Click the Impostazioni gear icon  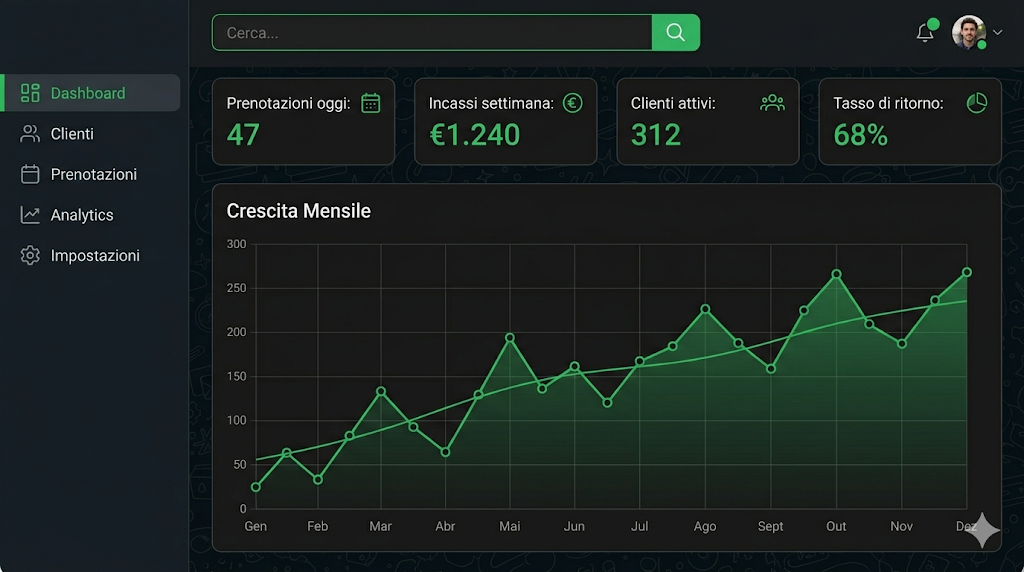coord(30,255)
